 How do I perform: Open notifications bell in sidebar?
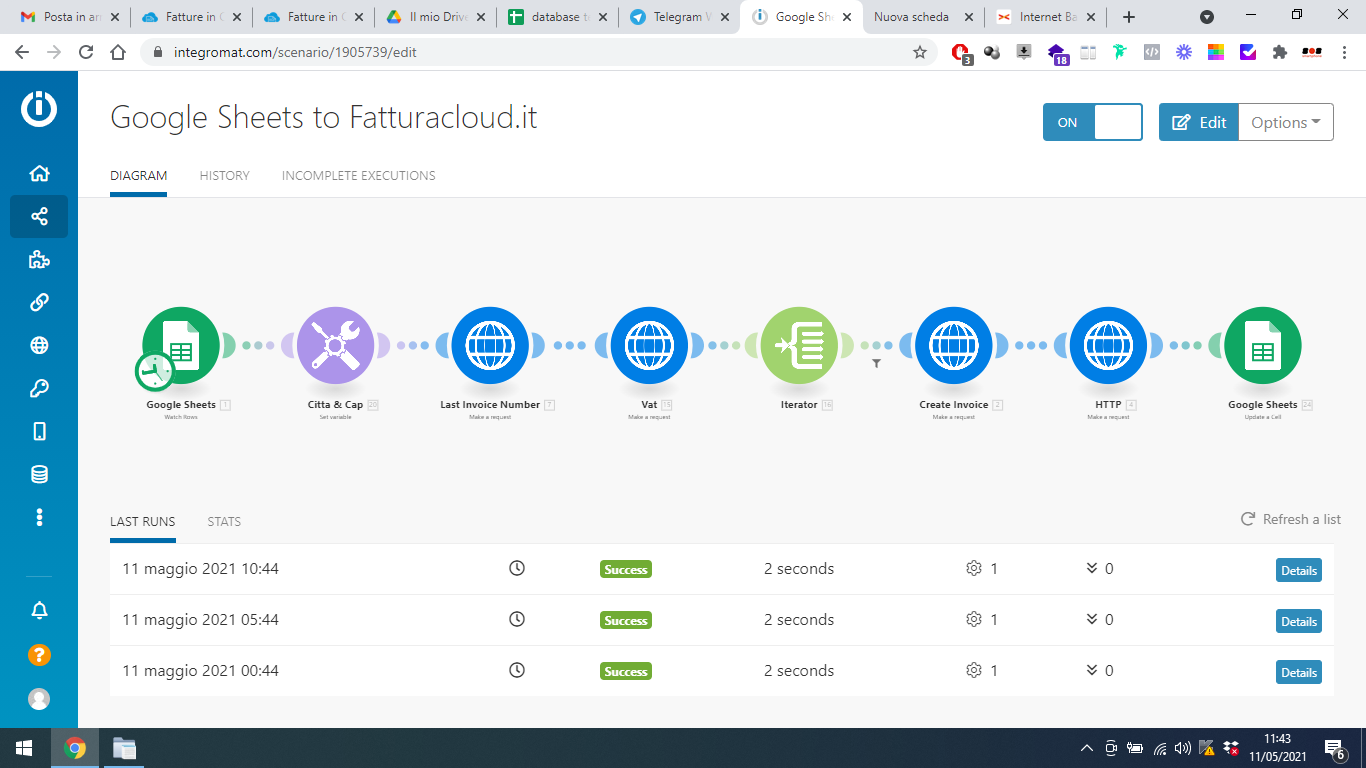[39, 611]
